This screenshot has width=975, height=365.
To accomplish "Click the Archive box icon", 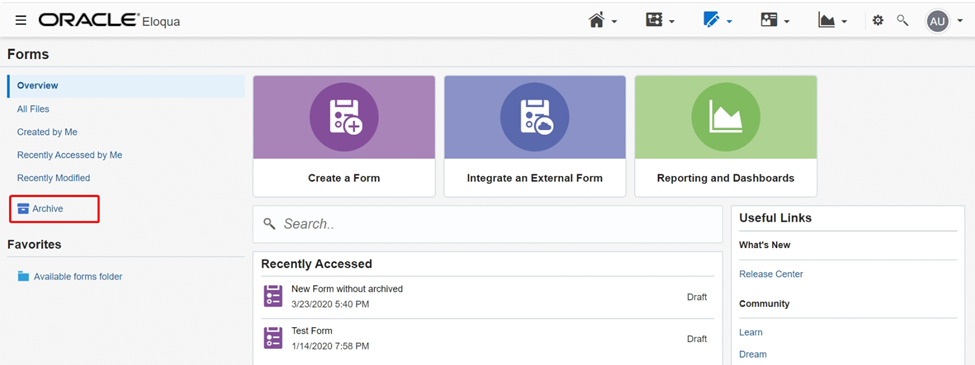I will click(23, 209).
